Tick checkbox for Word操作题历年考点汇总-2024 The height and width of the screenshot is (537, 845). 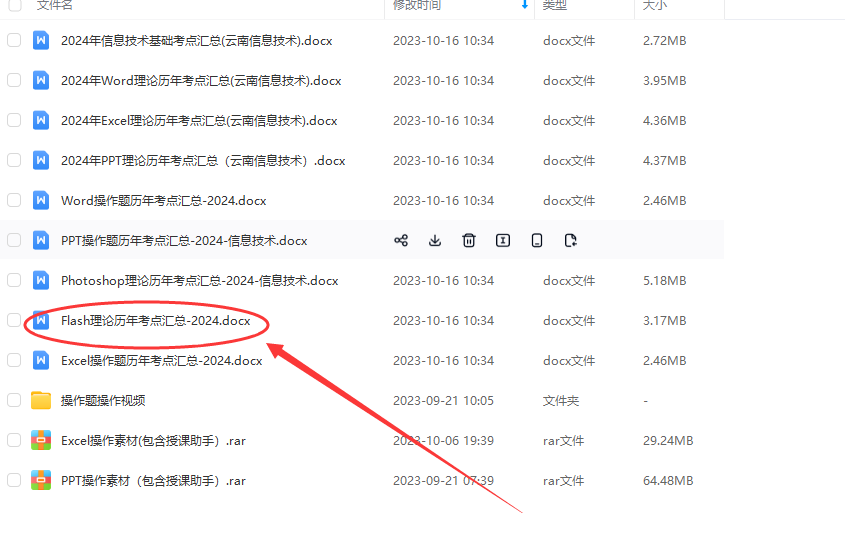tap(14, 201)
